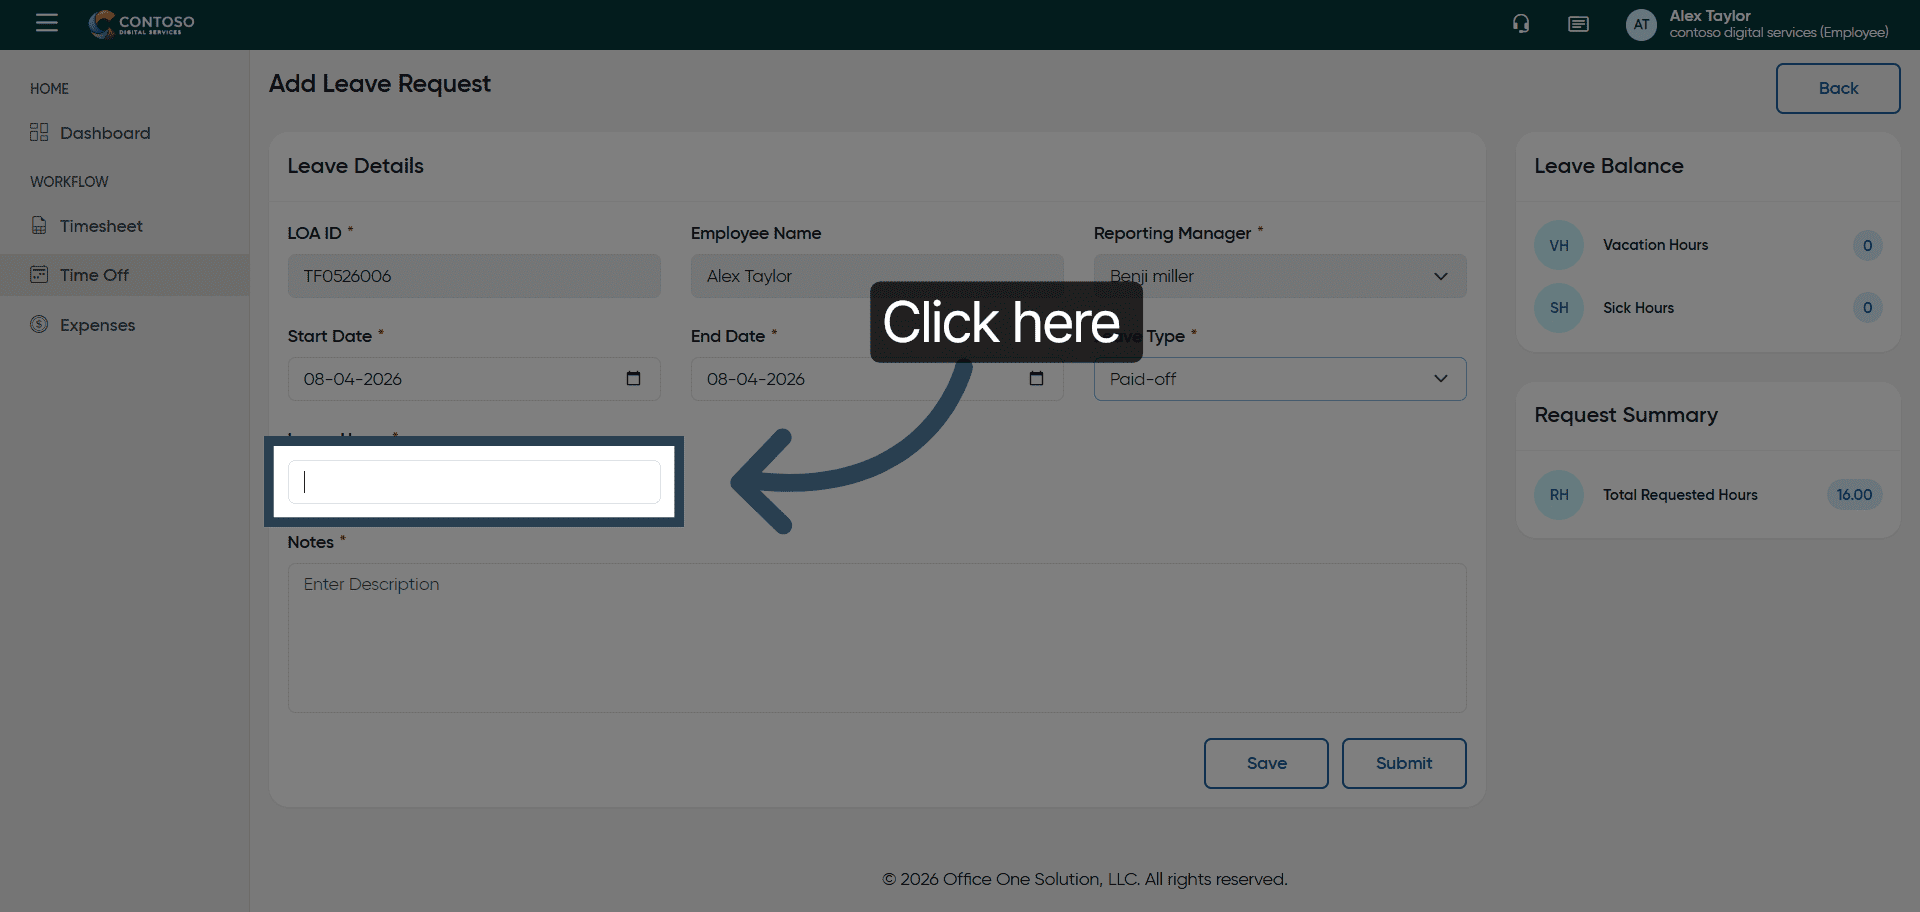This screenshot has height=912, width=1920.
Task: Click the AT user avatar
Action: (x=1641, y=24)
